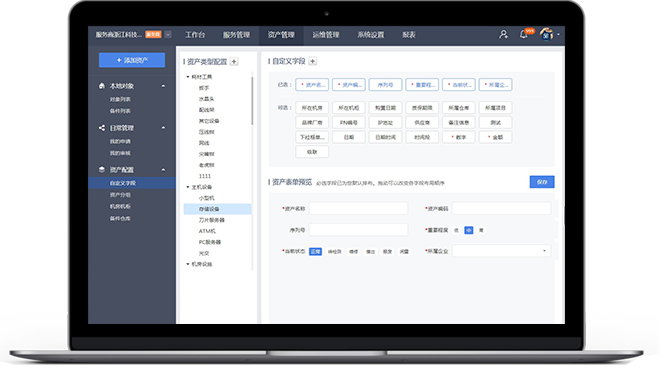Click the 资产名称 input field

[358, 208]
